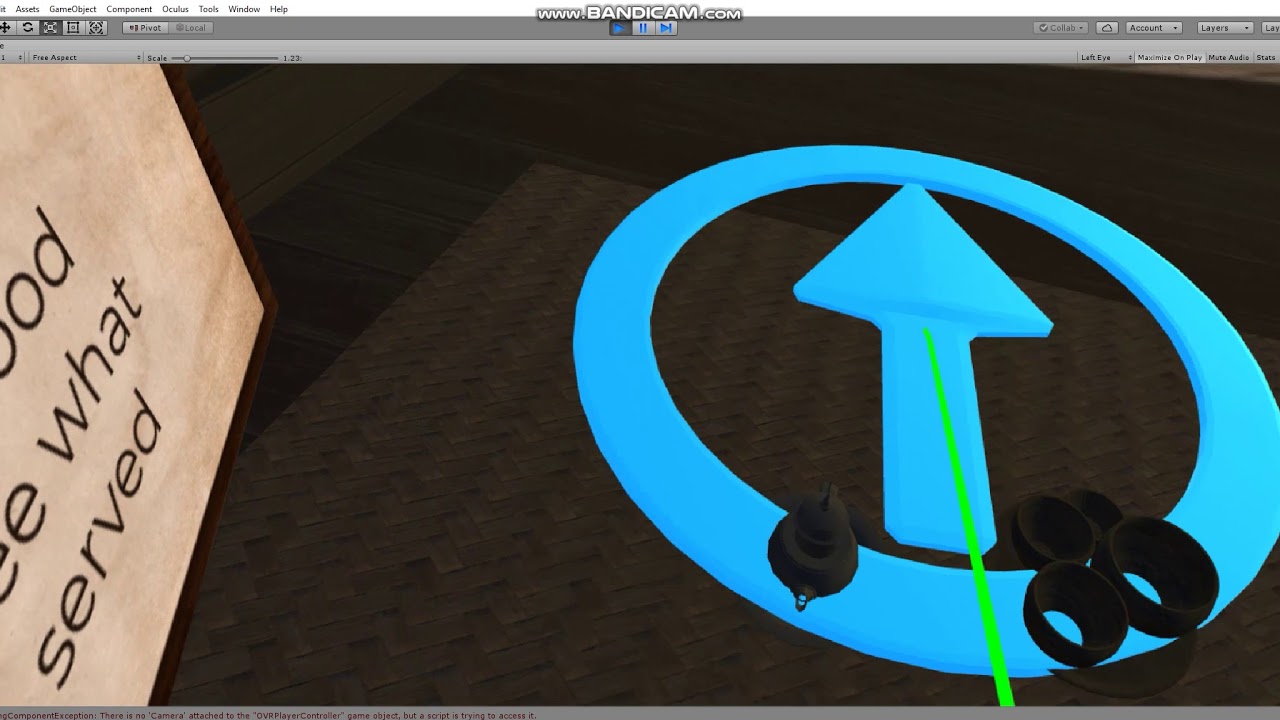The height and width of the screenshot is (720, 1280).
Task: Open the GameObject menu
Action: coord(73,9)
